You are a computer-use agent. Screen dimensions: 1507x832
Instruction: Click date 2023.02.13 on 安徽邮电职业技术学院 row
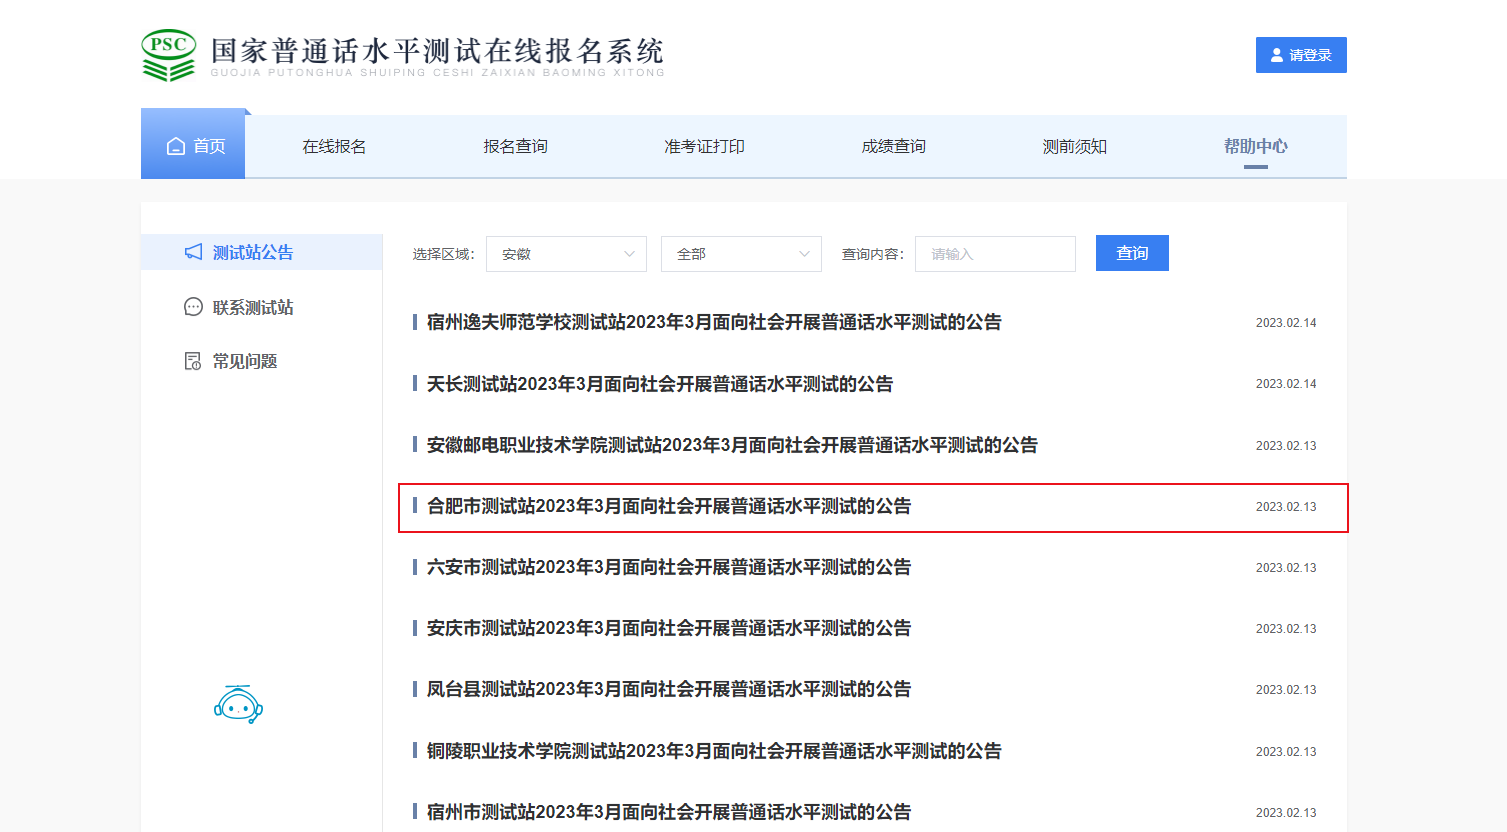click(1286, 446)
